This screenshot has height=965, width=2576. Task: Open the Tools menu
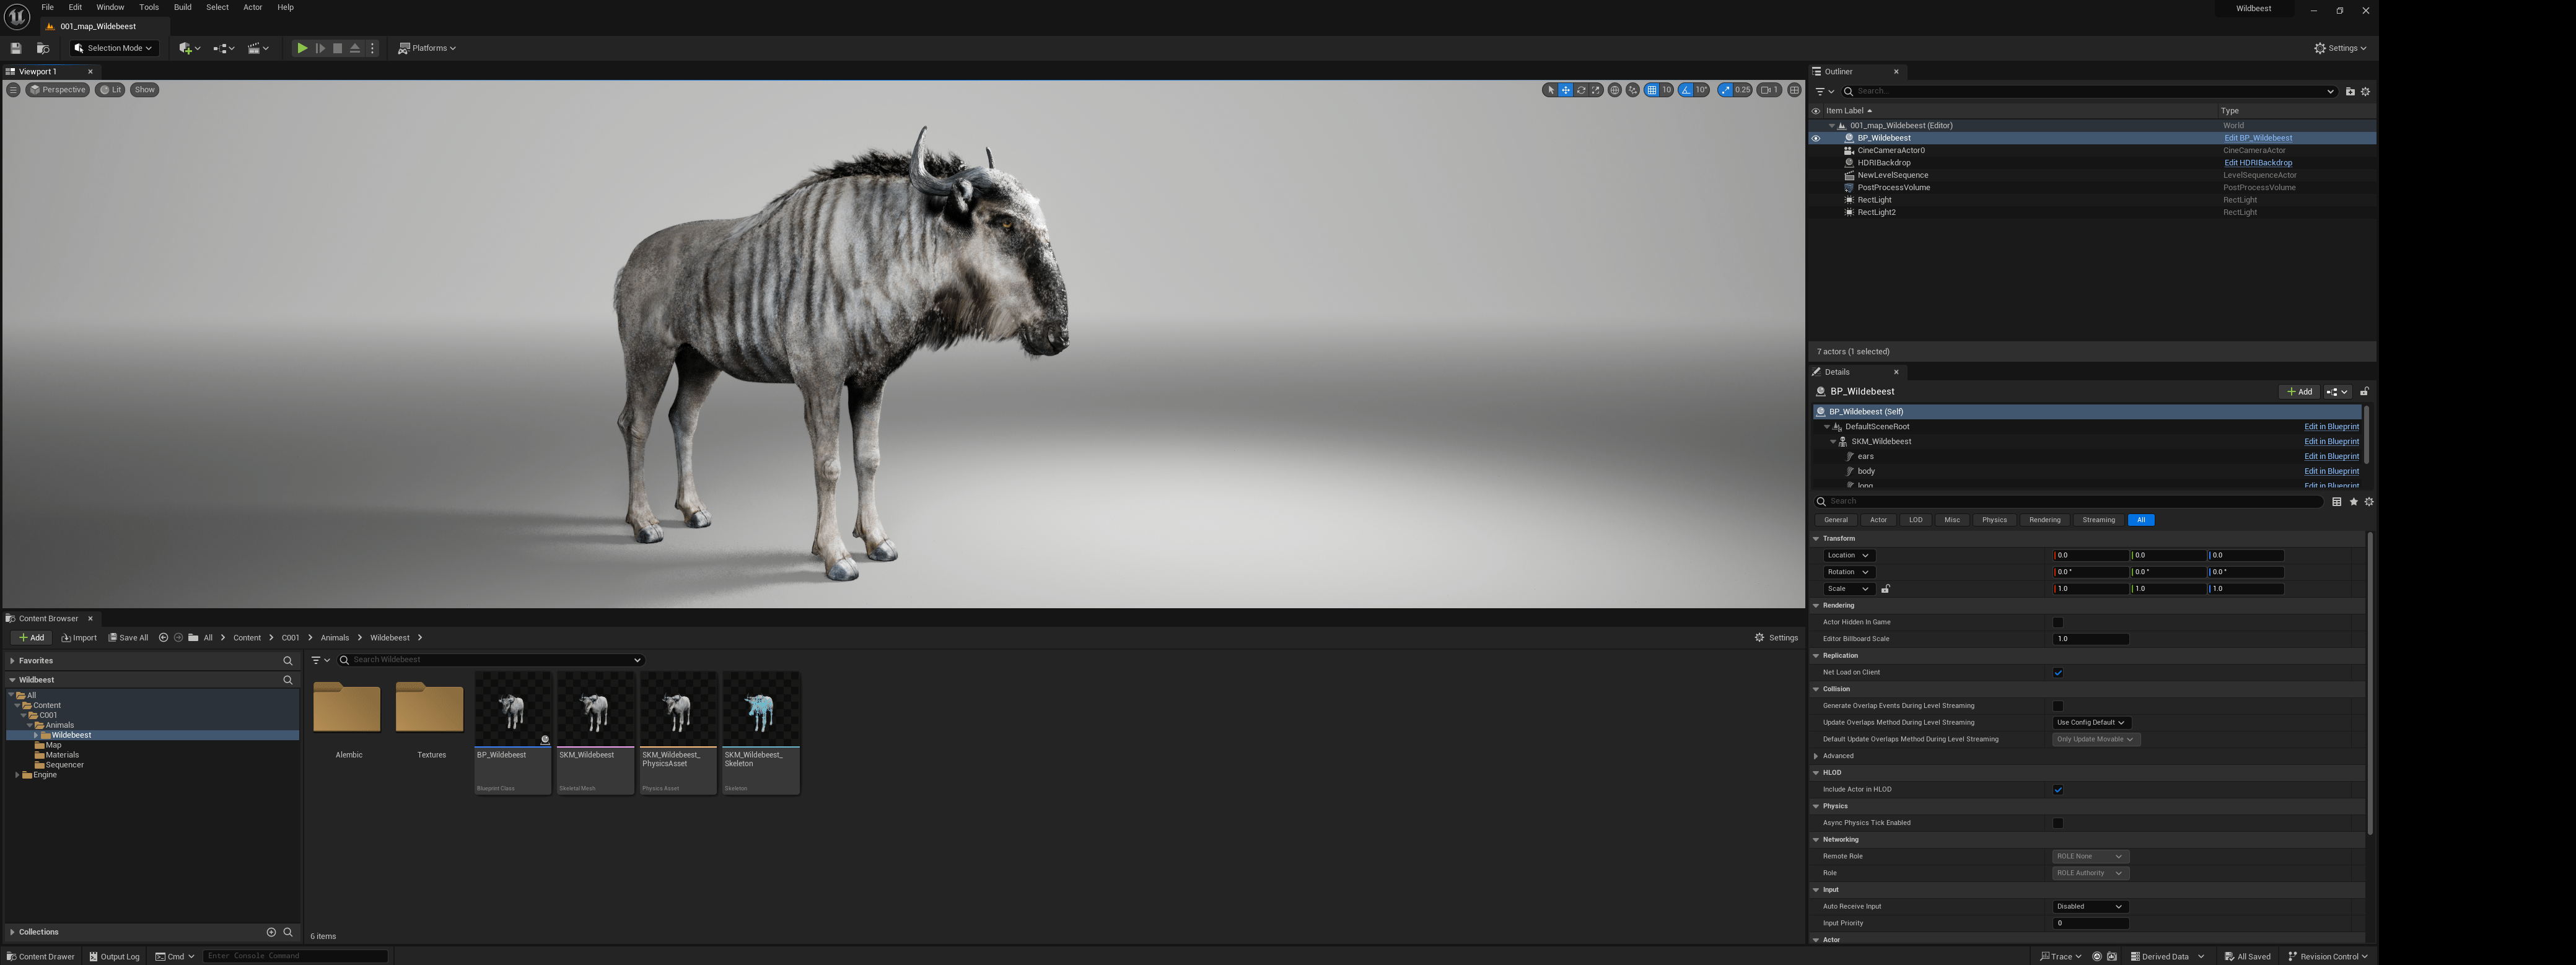[x=149, y=8]
